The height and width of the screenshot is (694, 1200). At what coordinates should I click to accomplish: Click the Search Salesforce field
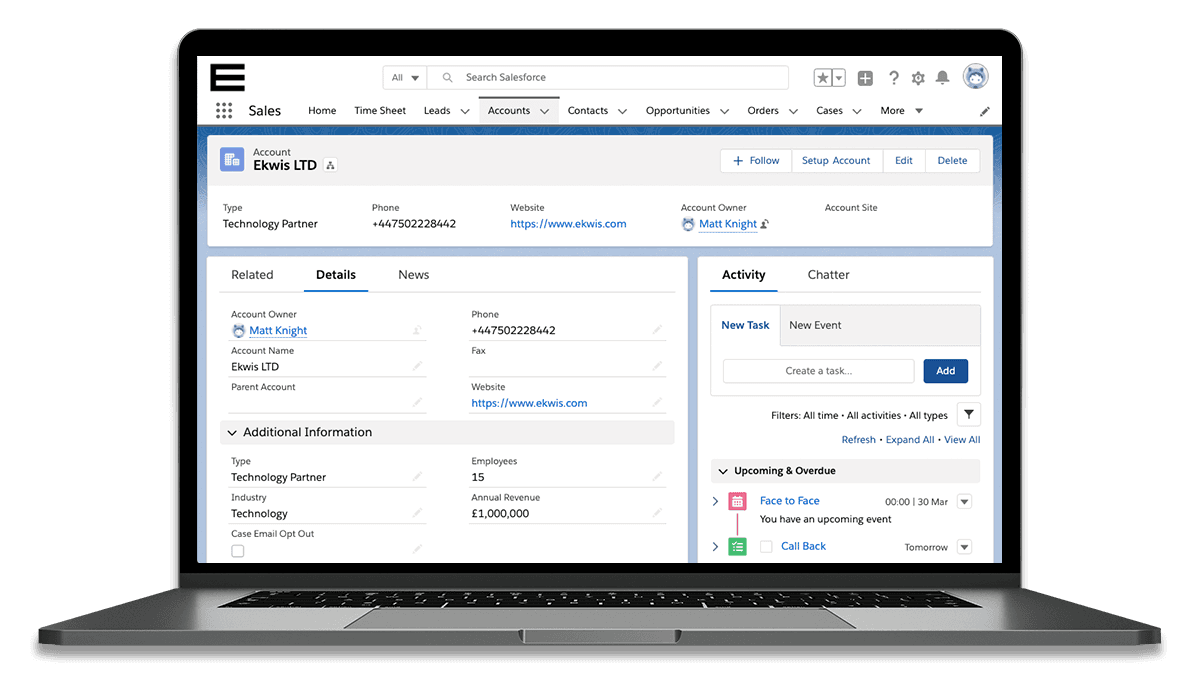pyautogui.click(x=608, y=78)
